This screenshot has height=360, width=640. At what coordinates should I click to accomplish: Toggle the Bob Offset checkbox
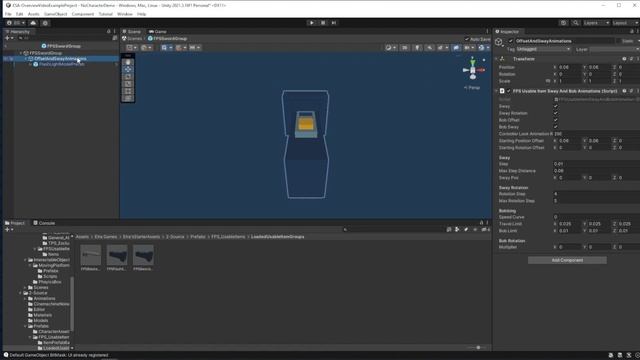[556, 120]
